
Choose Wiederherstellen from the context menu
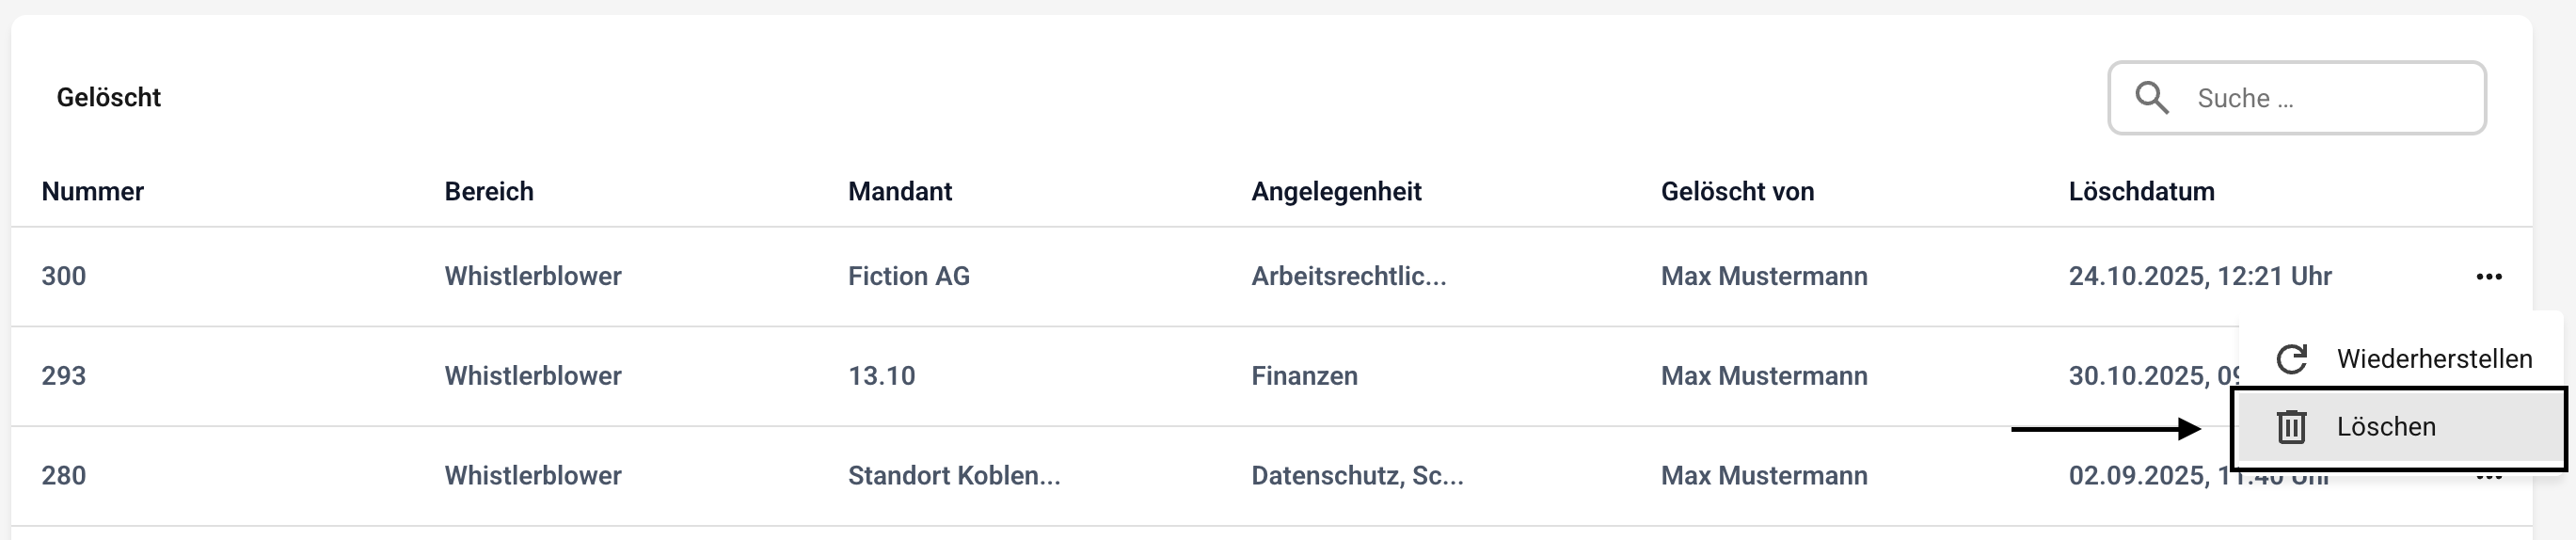coord(2433,359)
